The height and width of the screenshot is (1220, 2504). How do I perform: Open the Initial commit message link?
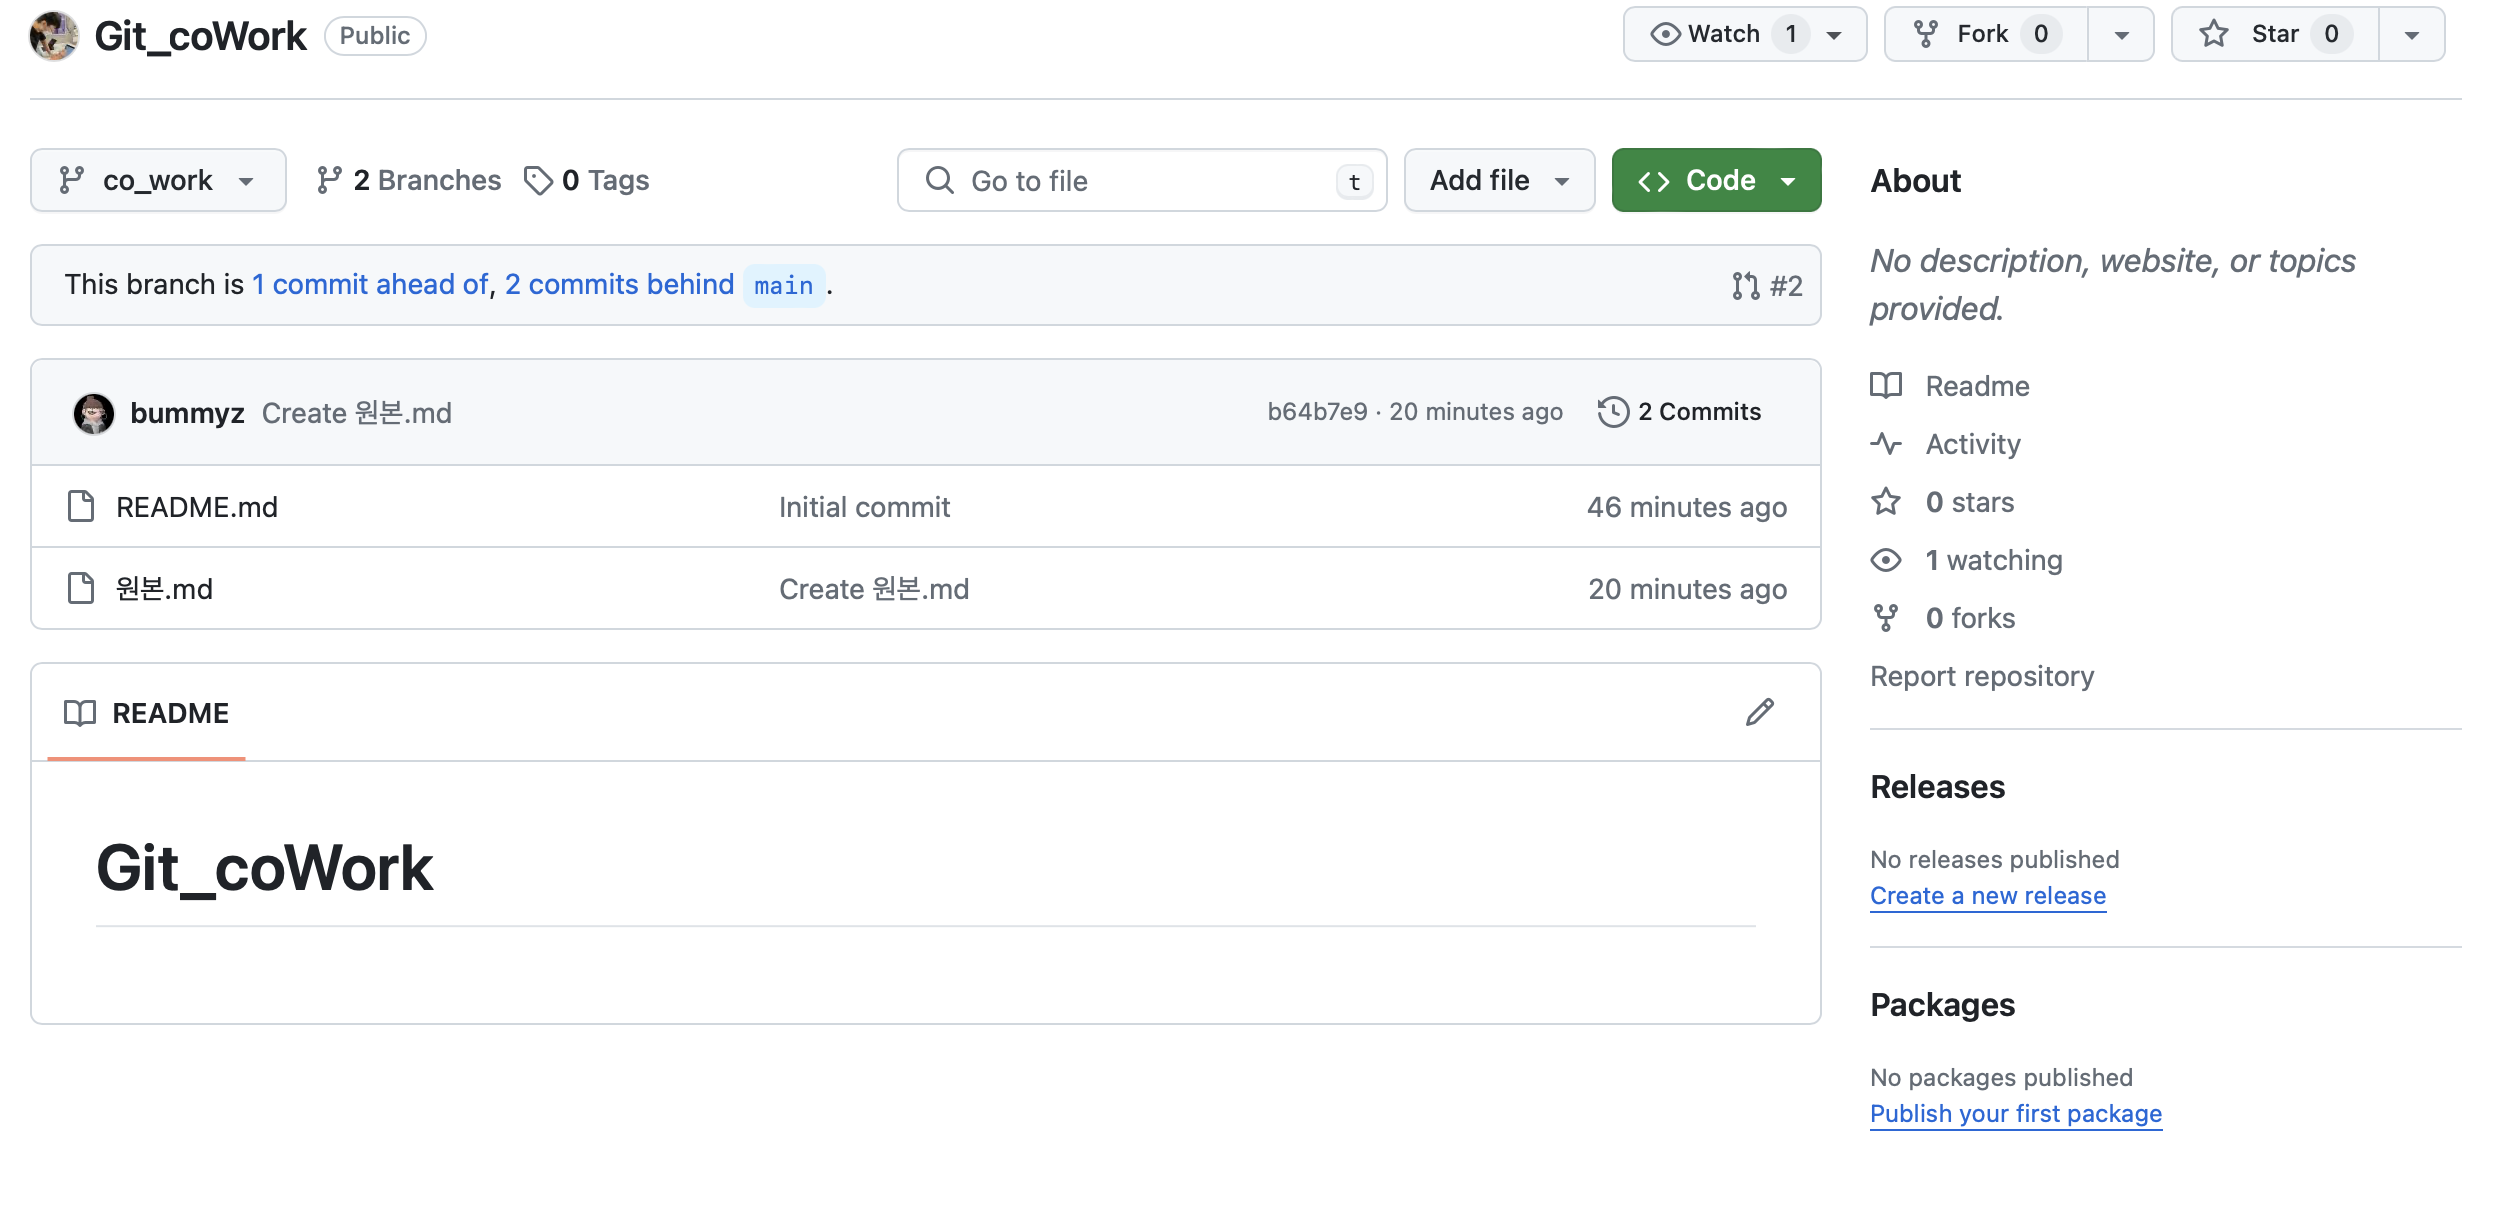864,507
